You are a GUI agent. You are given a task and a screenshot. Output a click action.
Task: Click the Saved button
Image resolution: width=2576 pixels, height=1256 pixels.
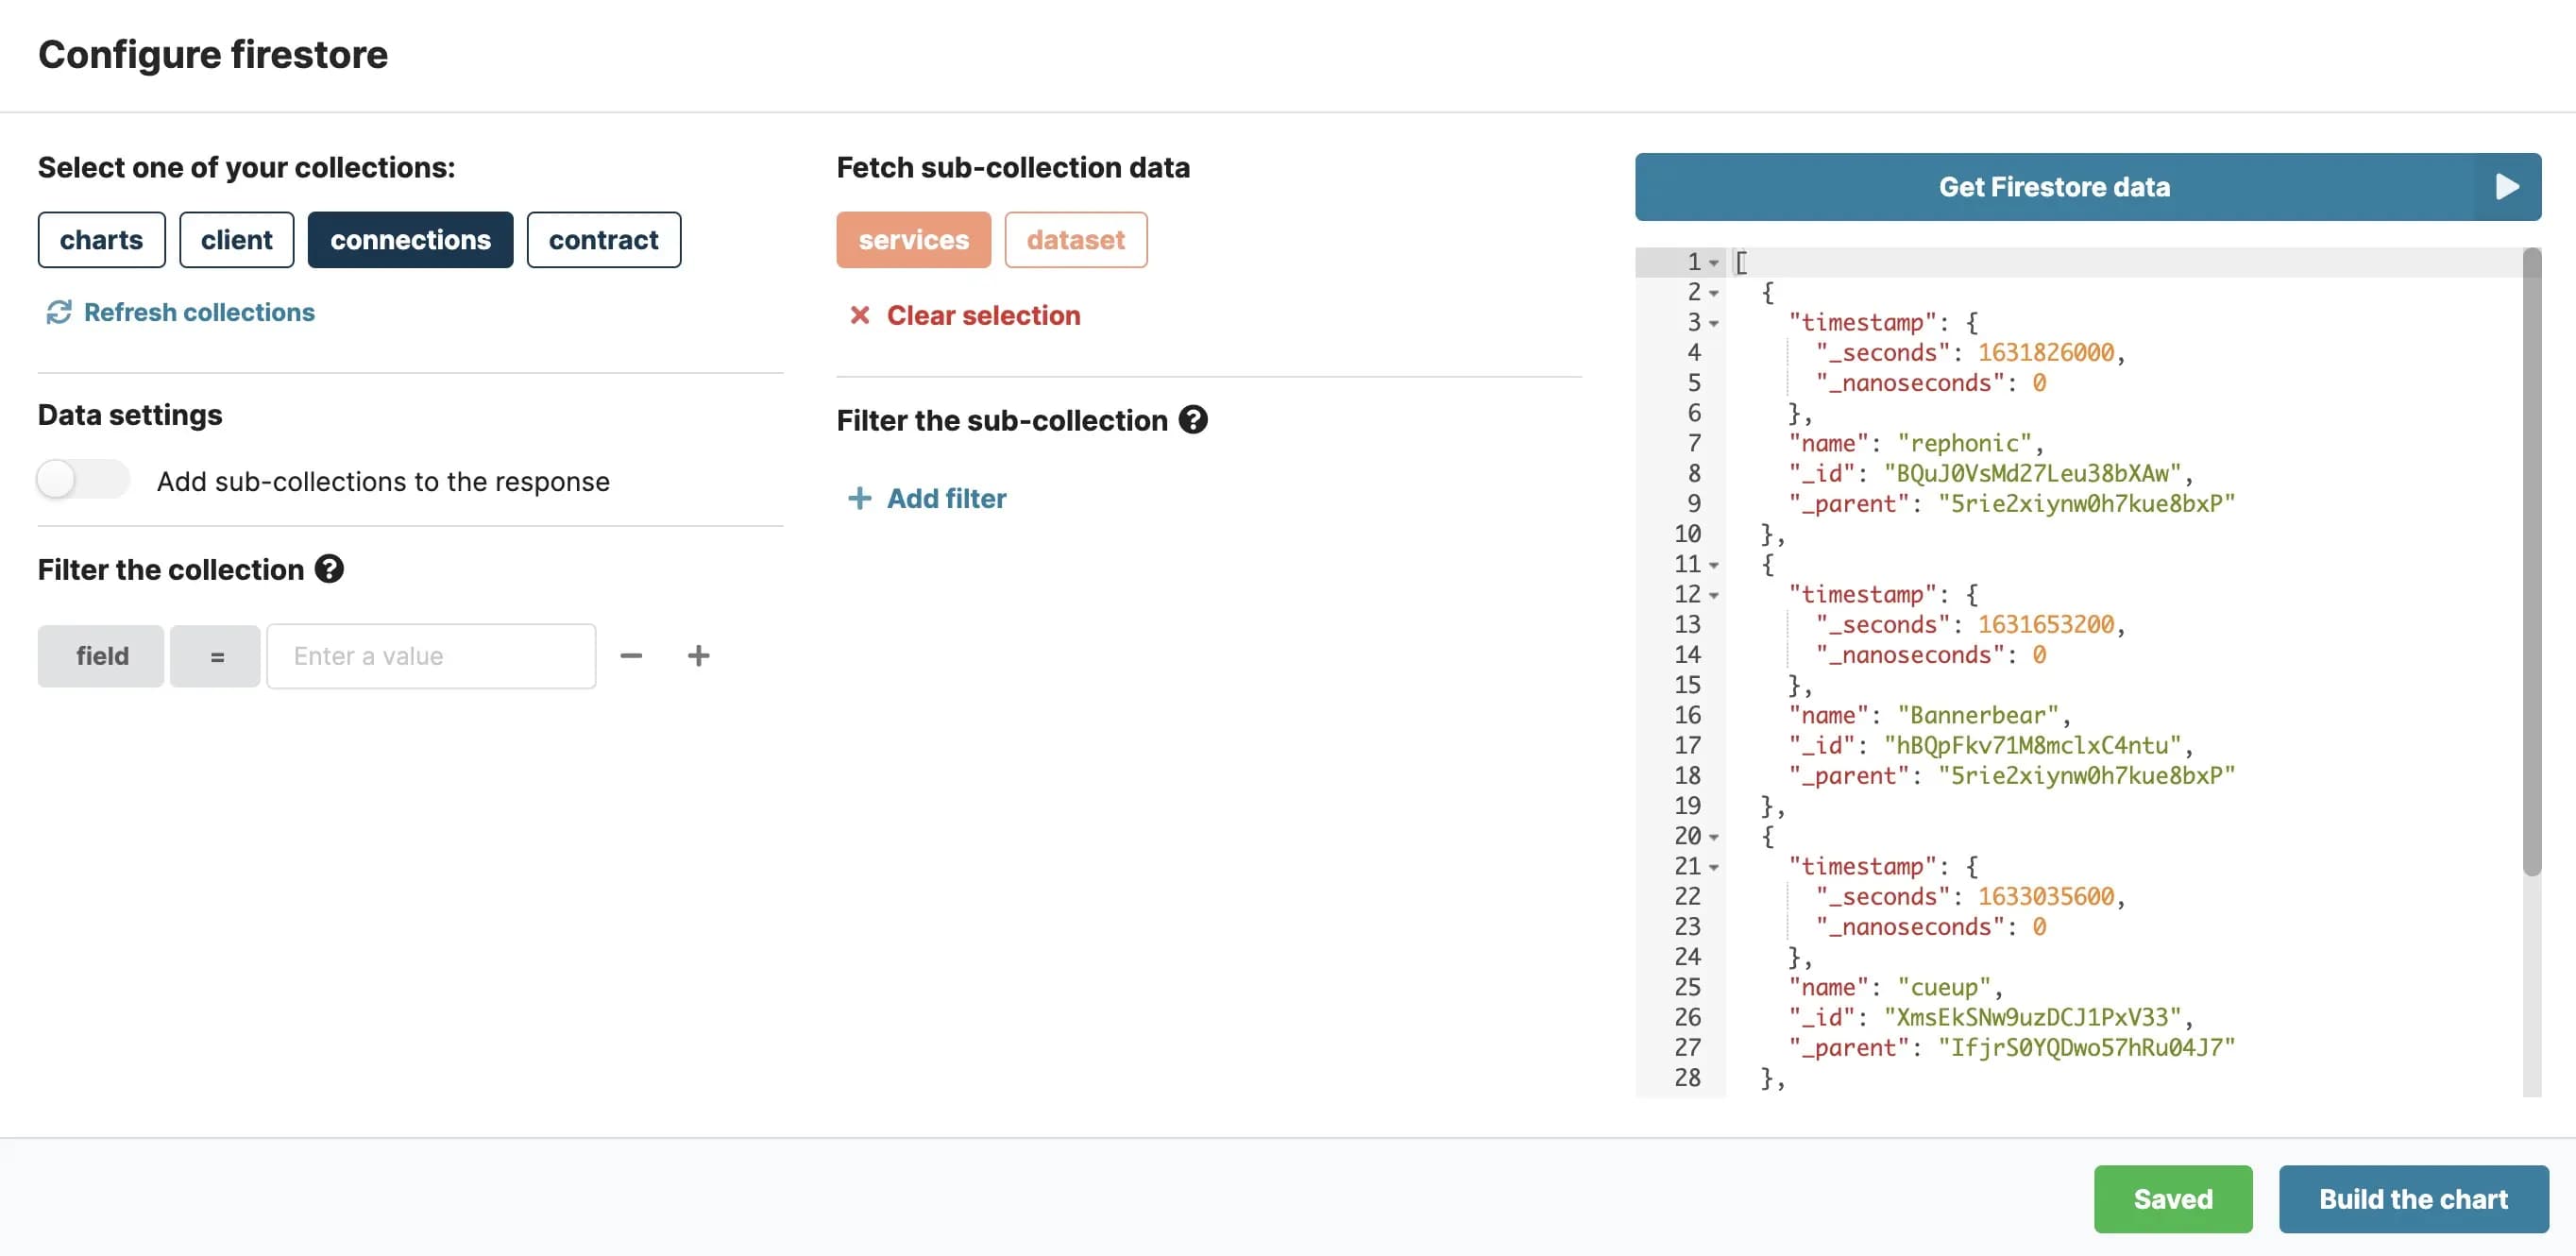click(x=2172, y=1198)
